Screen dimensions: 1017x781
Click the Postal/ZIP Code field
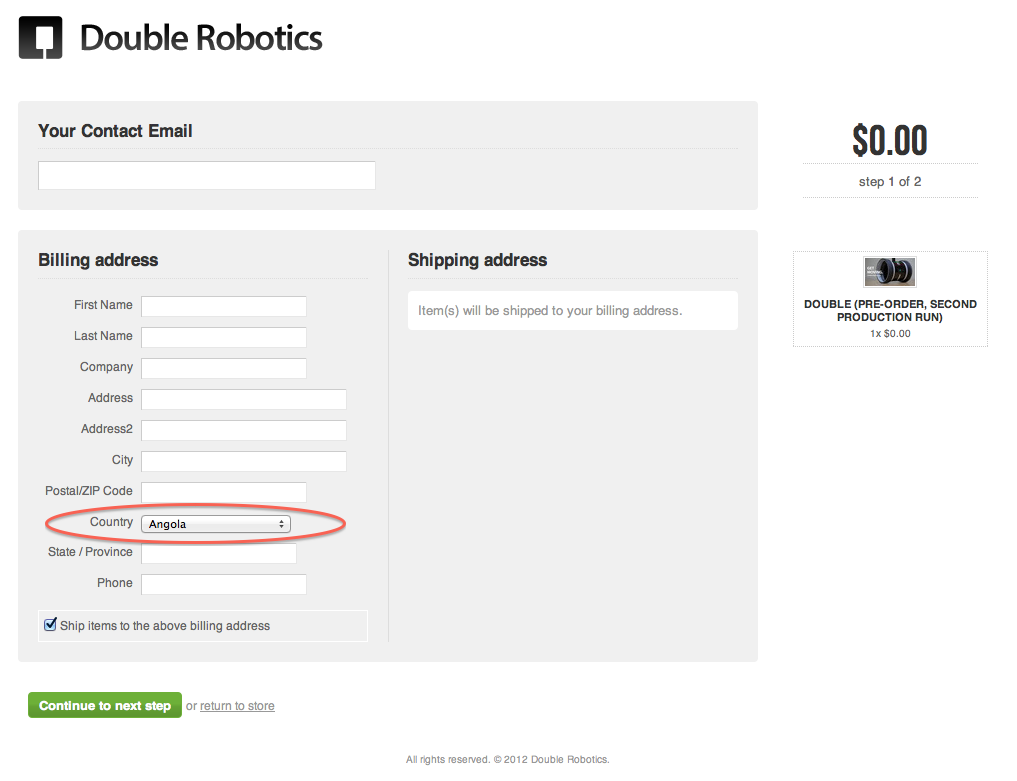point(224,492)
